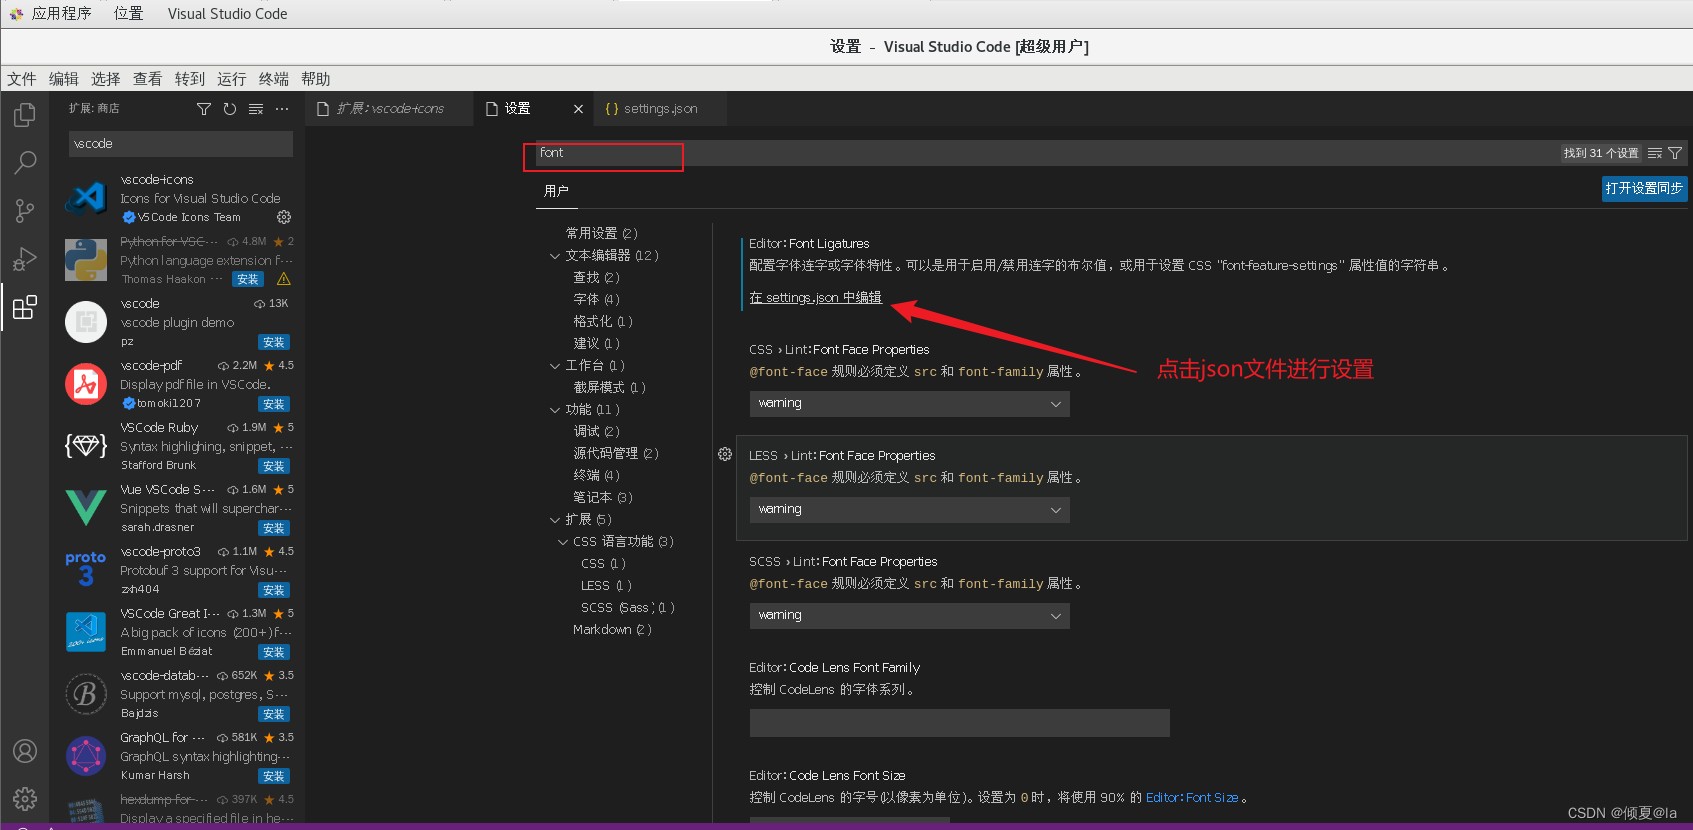Image resolution: width=1693 pixels, height=830 pixels.
Task: Collapse CSS 语言功能 tree section
Action: pyautogui.click(x=563, y=542)
